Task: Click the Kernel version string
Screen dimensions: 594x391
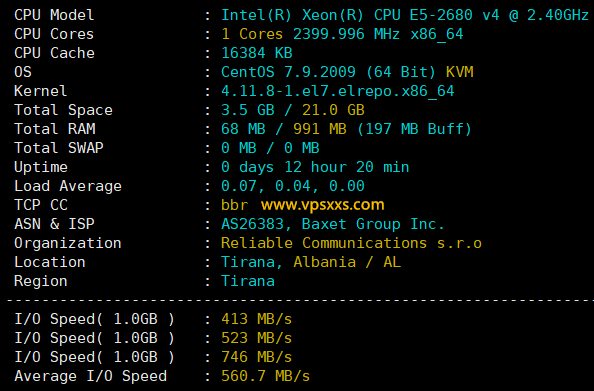Action: [338, 91]
